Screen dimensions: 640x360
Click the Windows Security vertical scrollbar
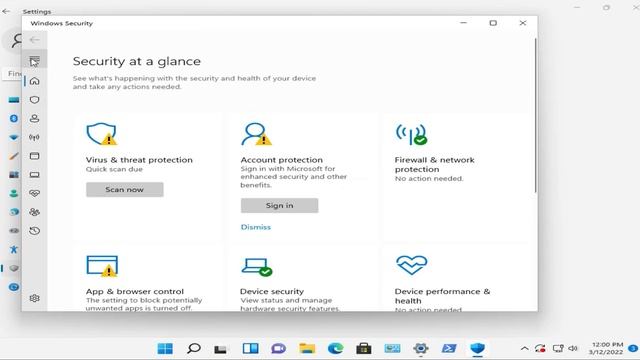coord(535,116)
